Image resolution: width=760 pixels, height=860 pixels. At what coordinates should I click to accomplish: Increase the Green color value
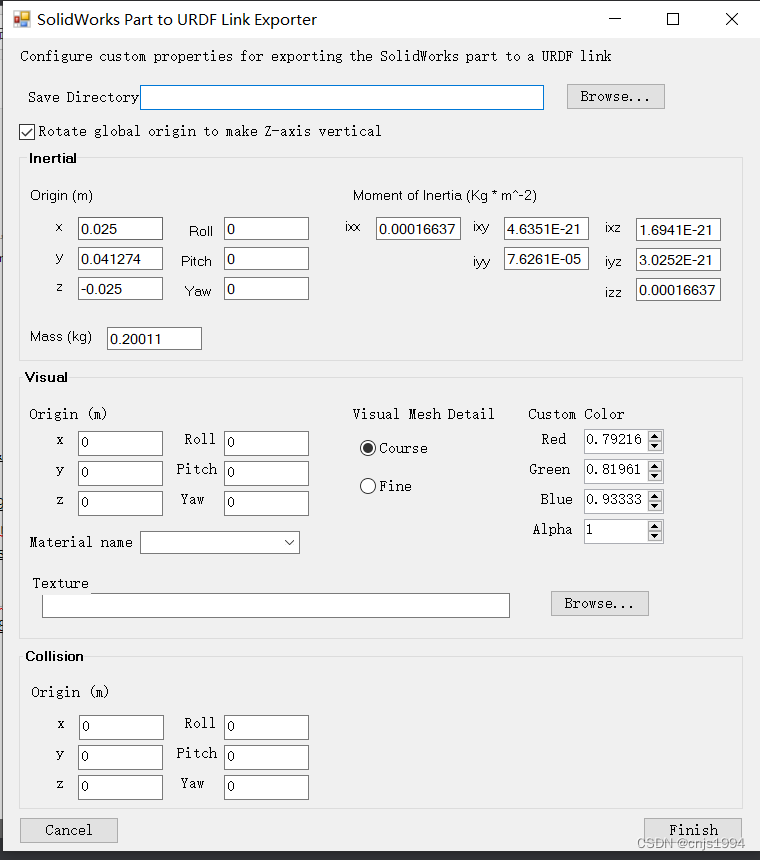pyautogui.click(x=655, y=466)
